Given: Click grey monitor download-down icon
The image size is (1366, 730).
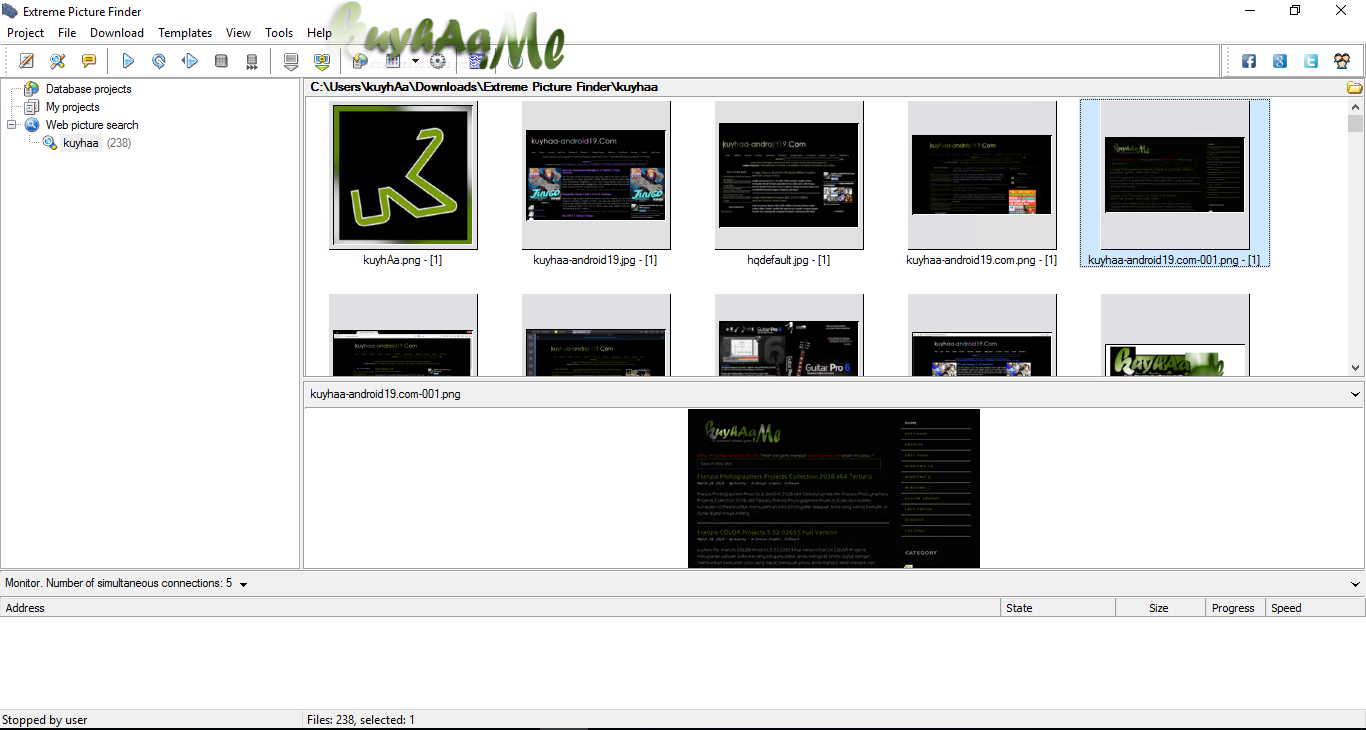Looking at the screenshot, I should pyautogui.click(x=291, y=61).
